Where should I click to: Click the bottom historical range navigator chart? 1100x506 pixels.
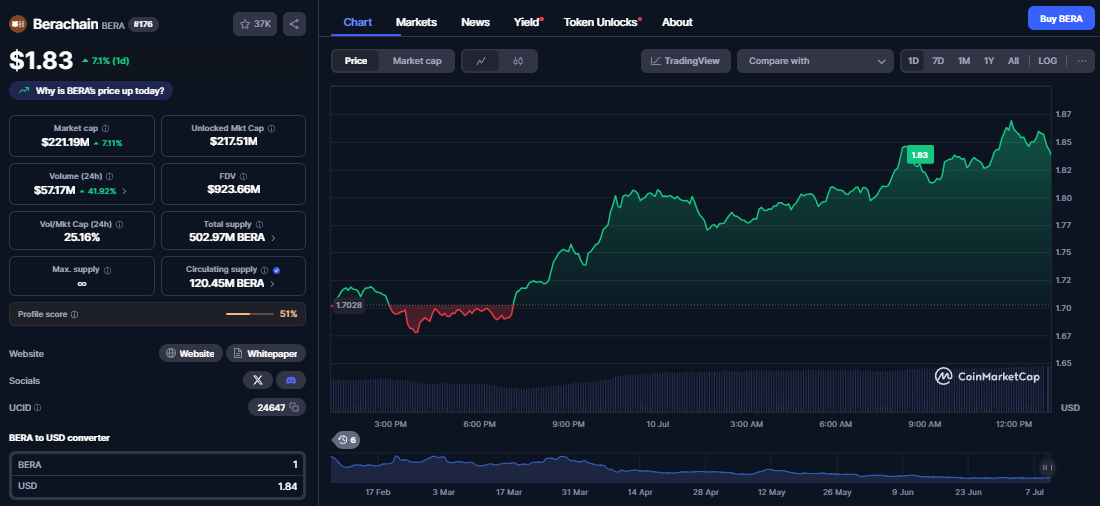[692, 469]
